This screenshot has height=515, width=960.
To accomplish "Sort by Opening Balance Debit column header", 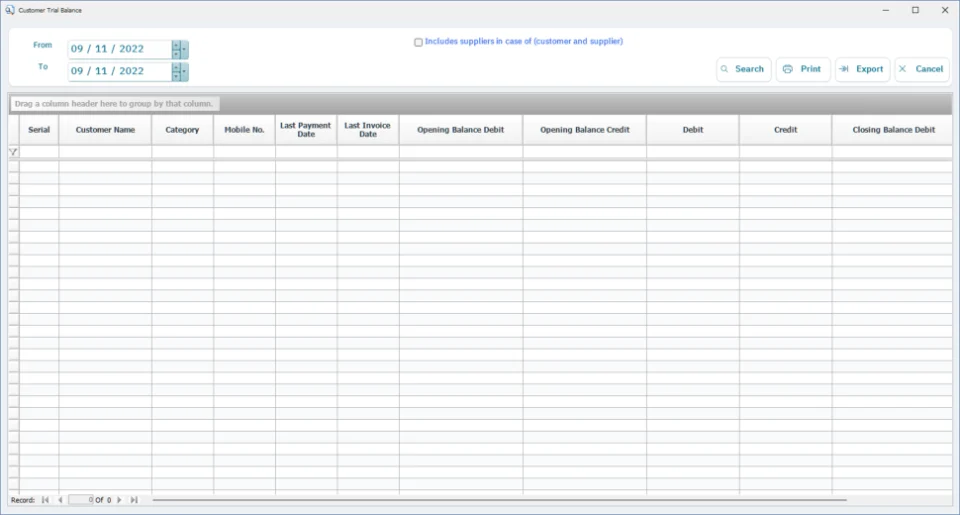I will coord(461,130).
